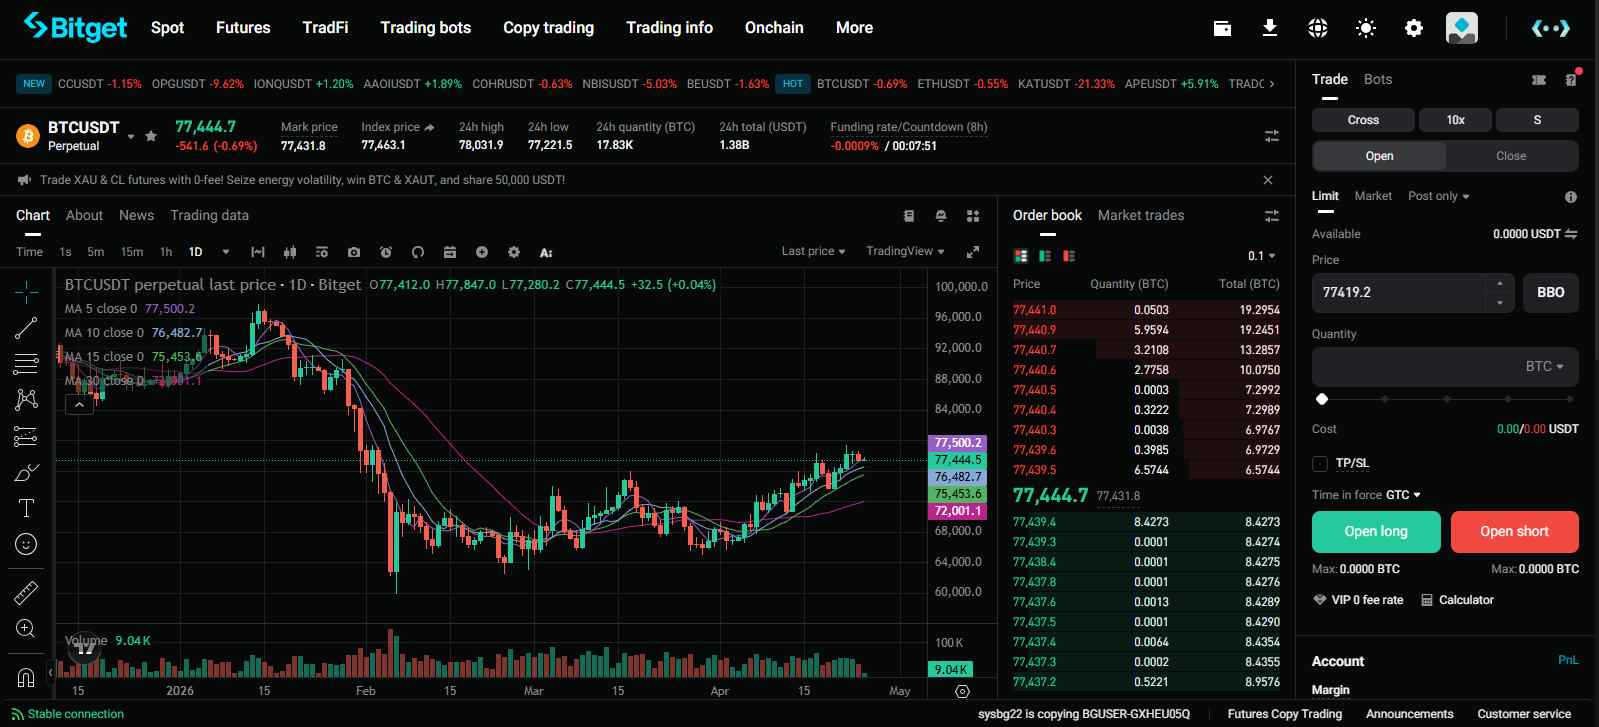This screenshot has height=727, width=1599.
Task: Open the Copy trading menu
Action: click(548, 28)
